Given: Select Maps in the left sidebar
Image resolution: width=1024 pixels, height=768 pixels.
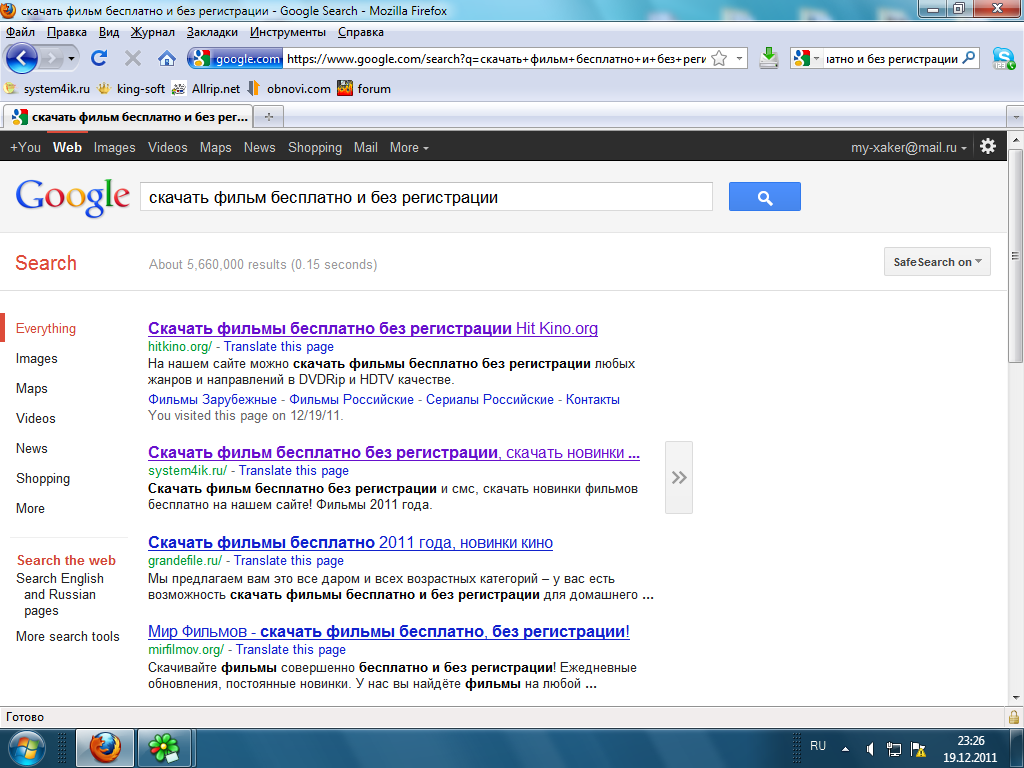Looking at the screenshot, I should tap(31, 389).
